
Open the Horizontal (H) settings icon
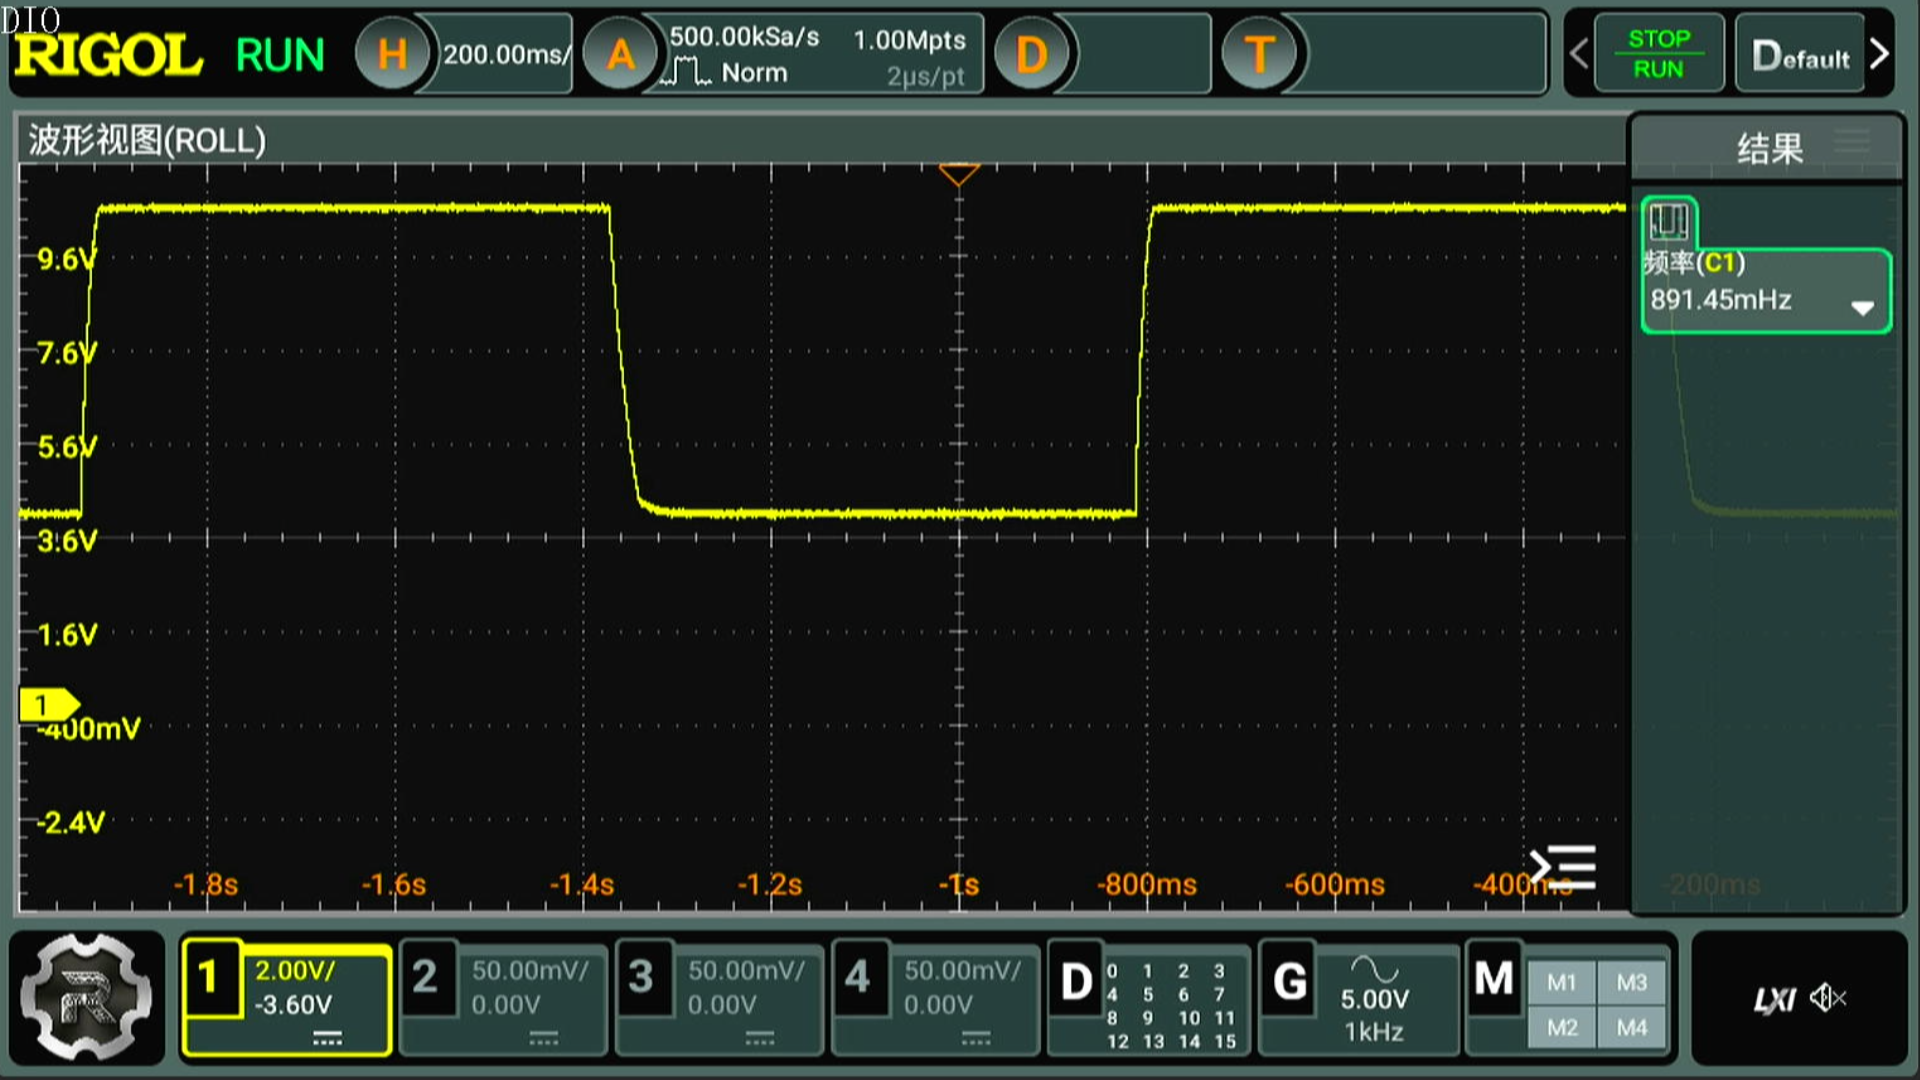click(x=392, y=54)
